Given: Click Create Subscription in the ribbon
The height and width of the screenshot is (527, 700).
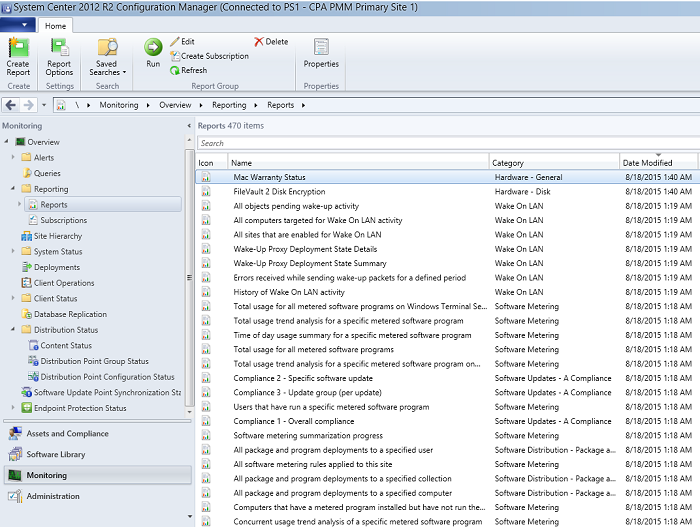Looking at the screenshot, I should point(209,56).
